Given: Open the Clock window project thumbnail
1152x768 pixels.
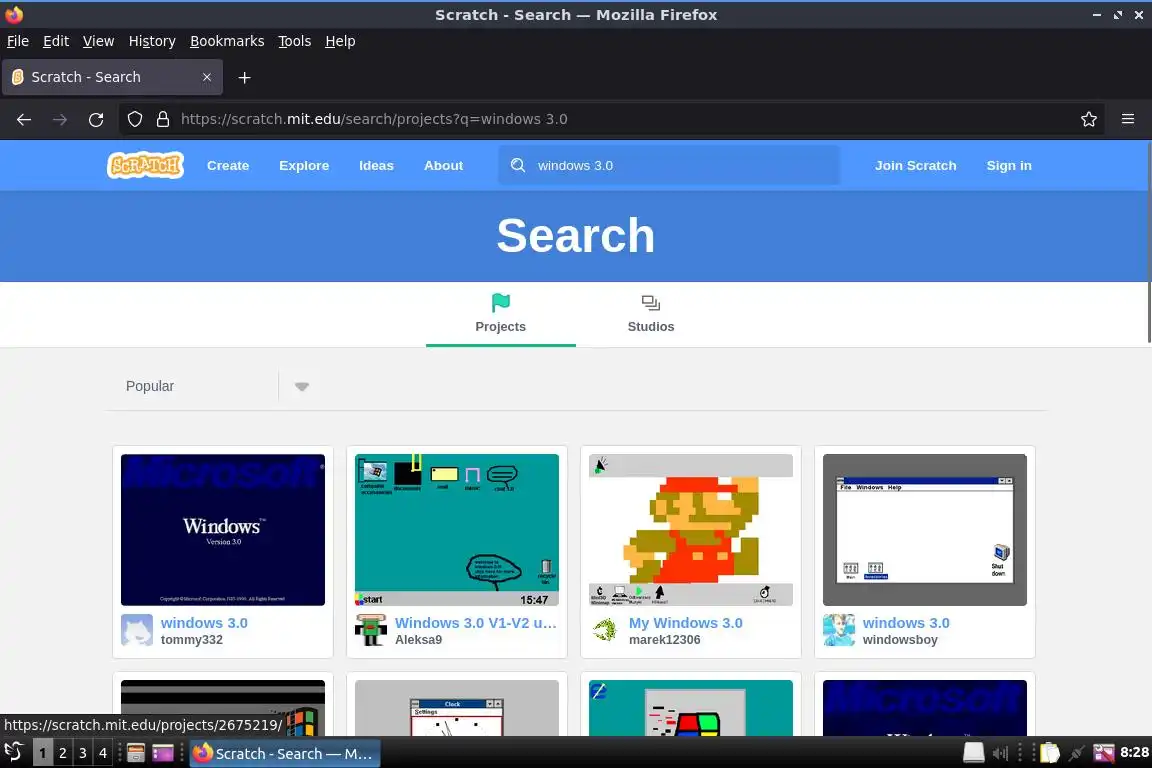Looking at the screenshot, I should (x=456, y=707).
